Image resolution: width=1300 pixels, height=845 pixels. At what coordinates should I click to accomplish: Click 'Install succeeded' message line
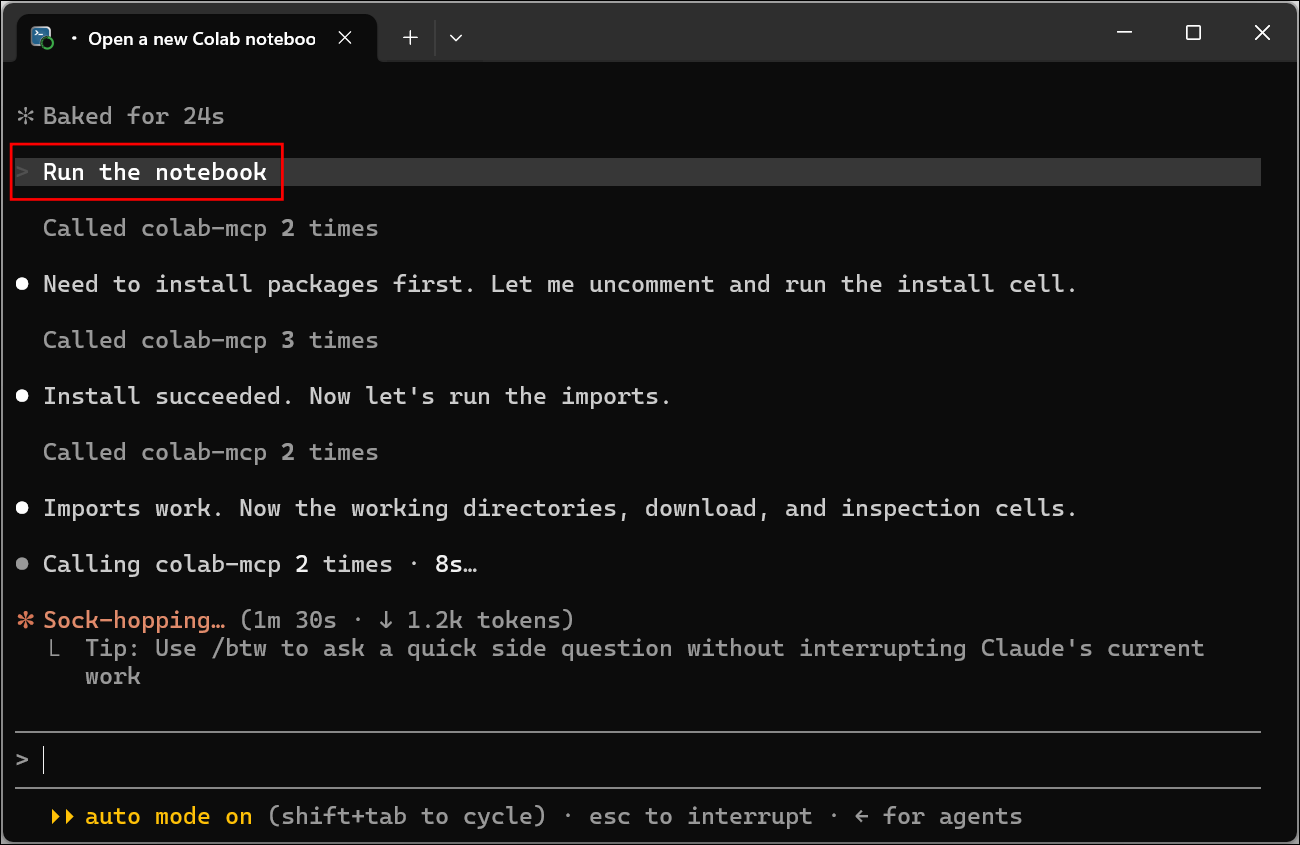(357, 396)
